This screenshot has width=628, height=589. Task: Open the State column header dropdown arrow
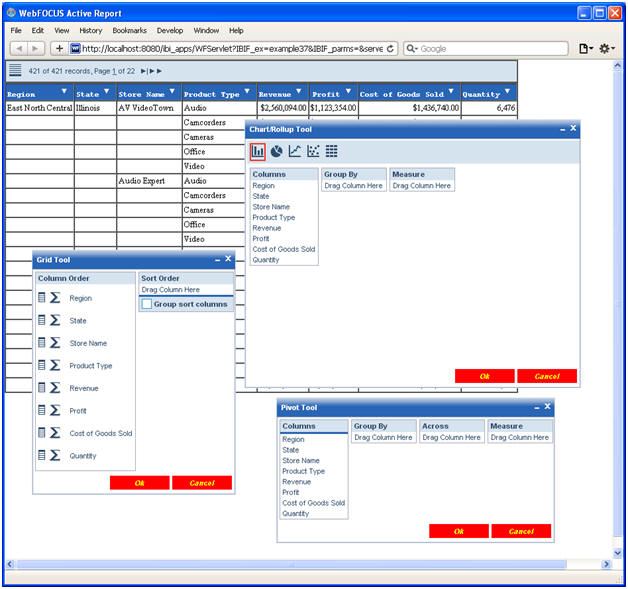pos(107,91)
